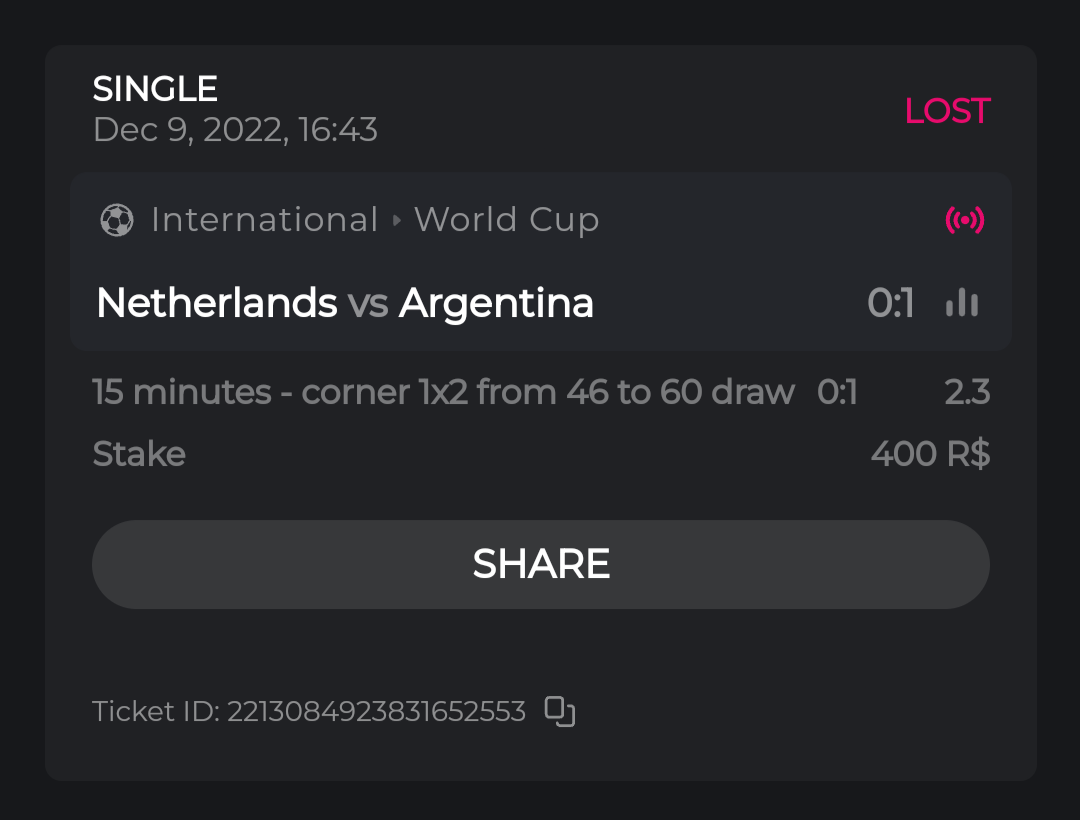Click the breadcrumb arrow before World Cup
Image resolution: width=1080 pixels, height=820 pixels.
[x=397, y=220]
